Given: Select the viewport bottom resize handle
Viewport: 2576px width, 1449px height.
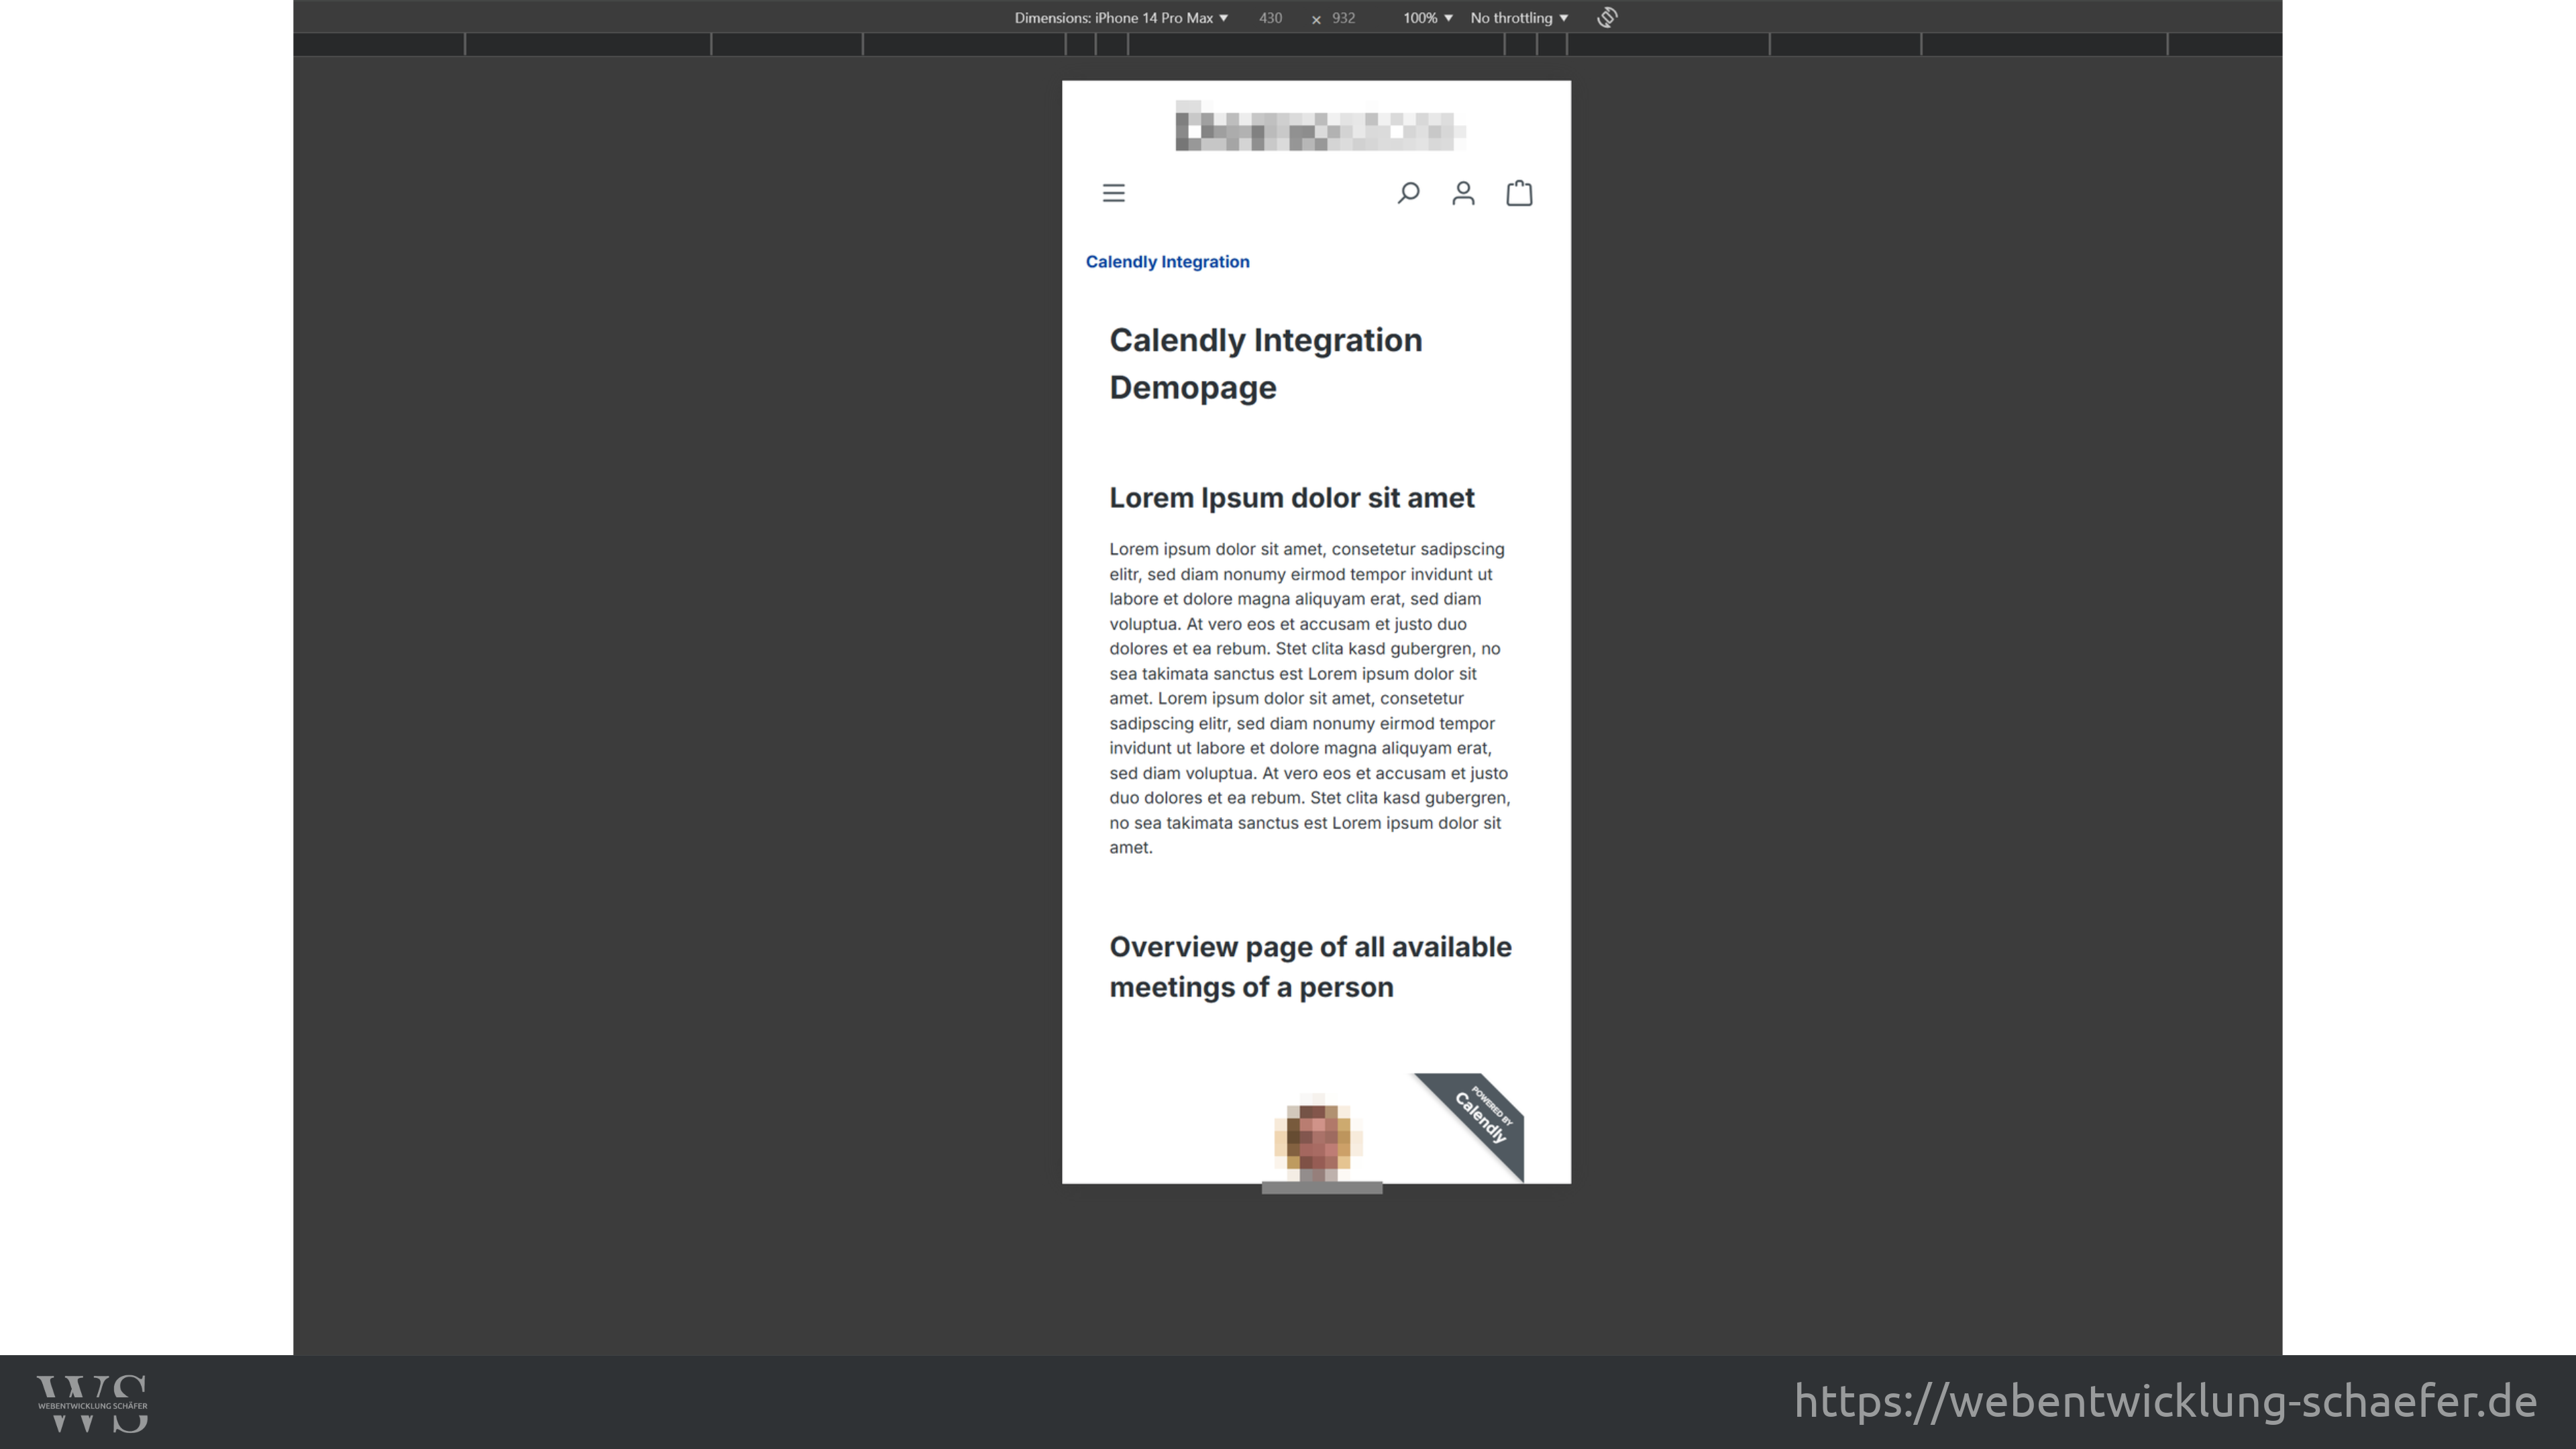Looking at the screenshot, I should tap(1322, 1188).
